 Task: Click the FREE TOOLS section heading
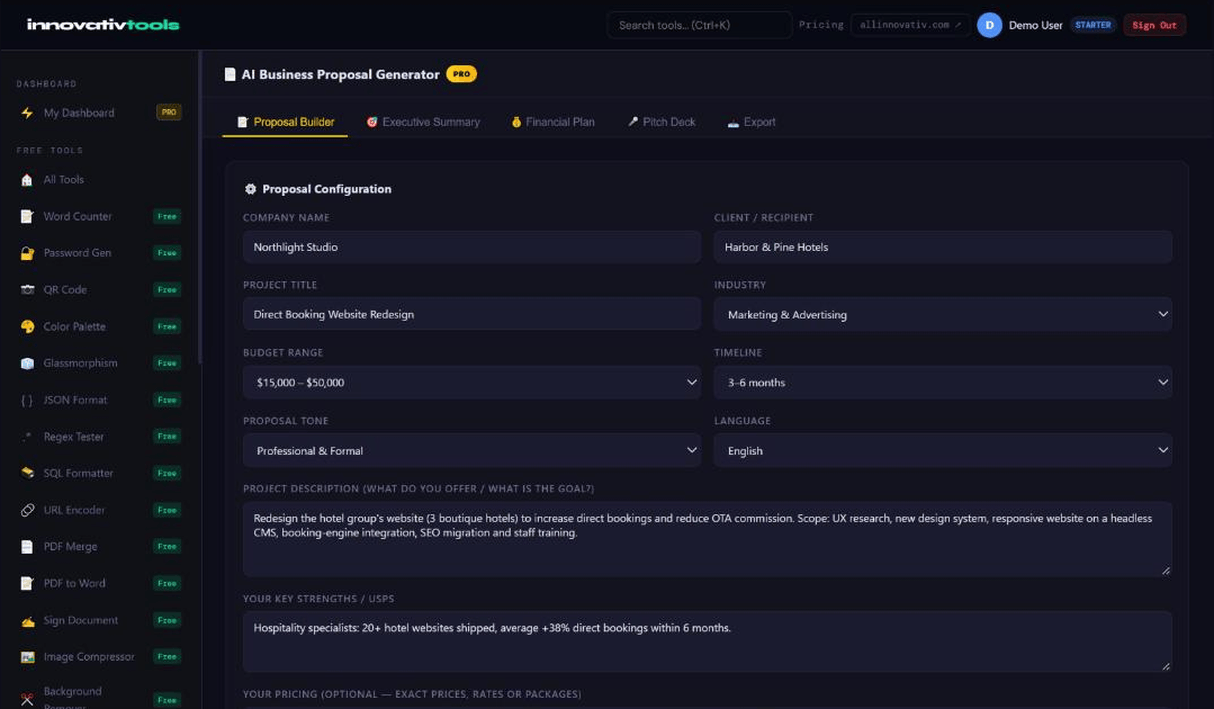[49, 150]
